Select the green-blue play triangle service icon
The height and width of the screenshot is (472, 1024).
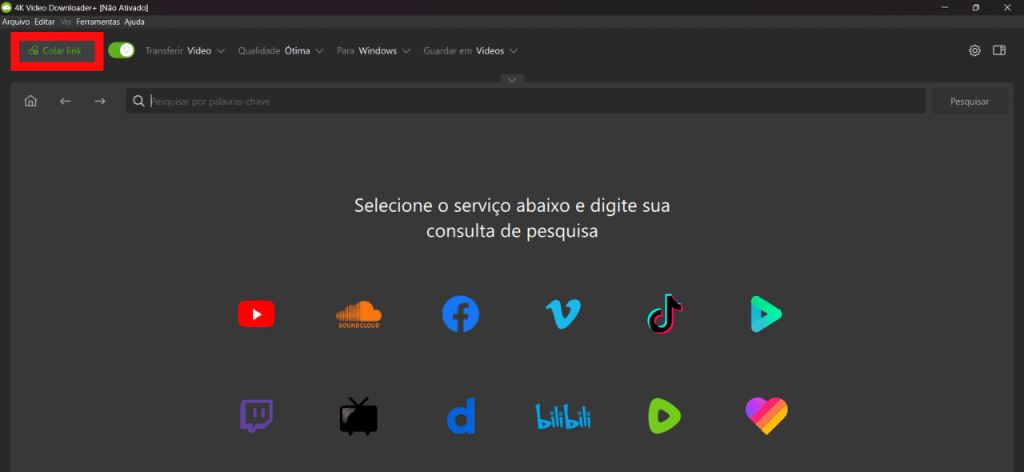pos(766,314)
